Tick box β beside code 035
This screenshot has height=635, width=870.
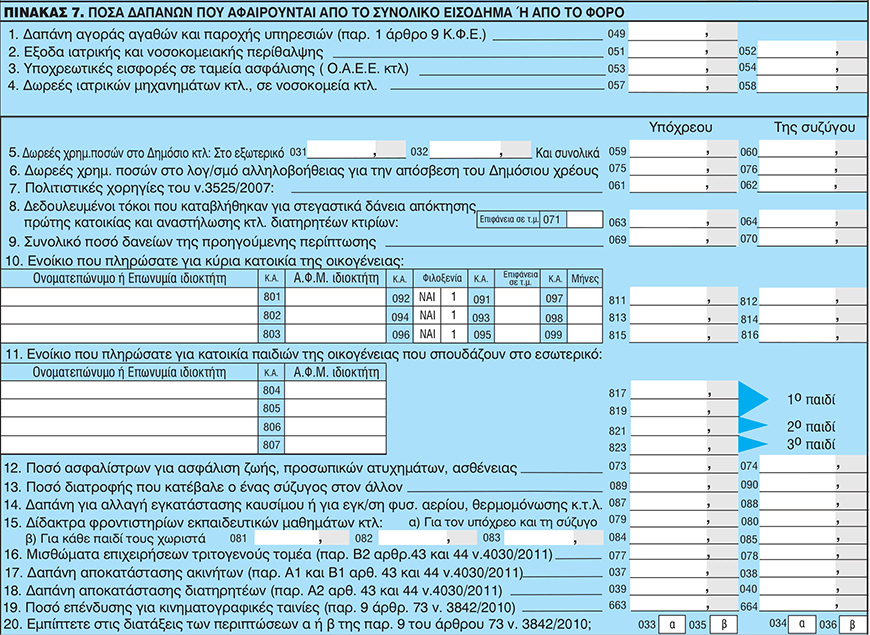pyautogui.click(x=725, y=623)
